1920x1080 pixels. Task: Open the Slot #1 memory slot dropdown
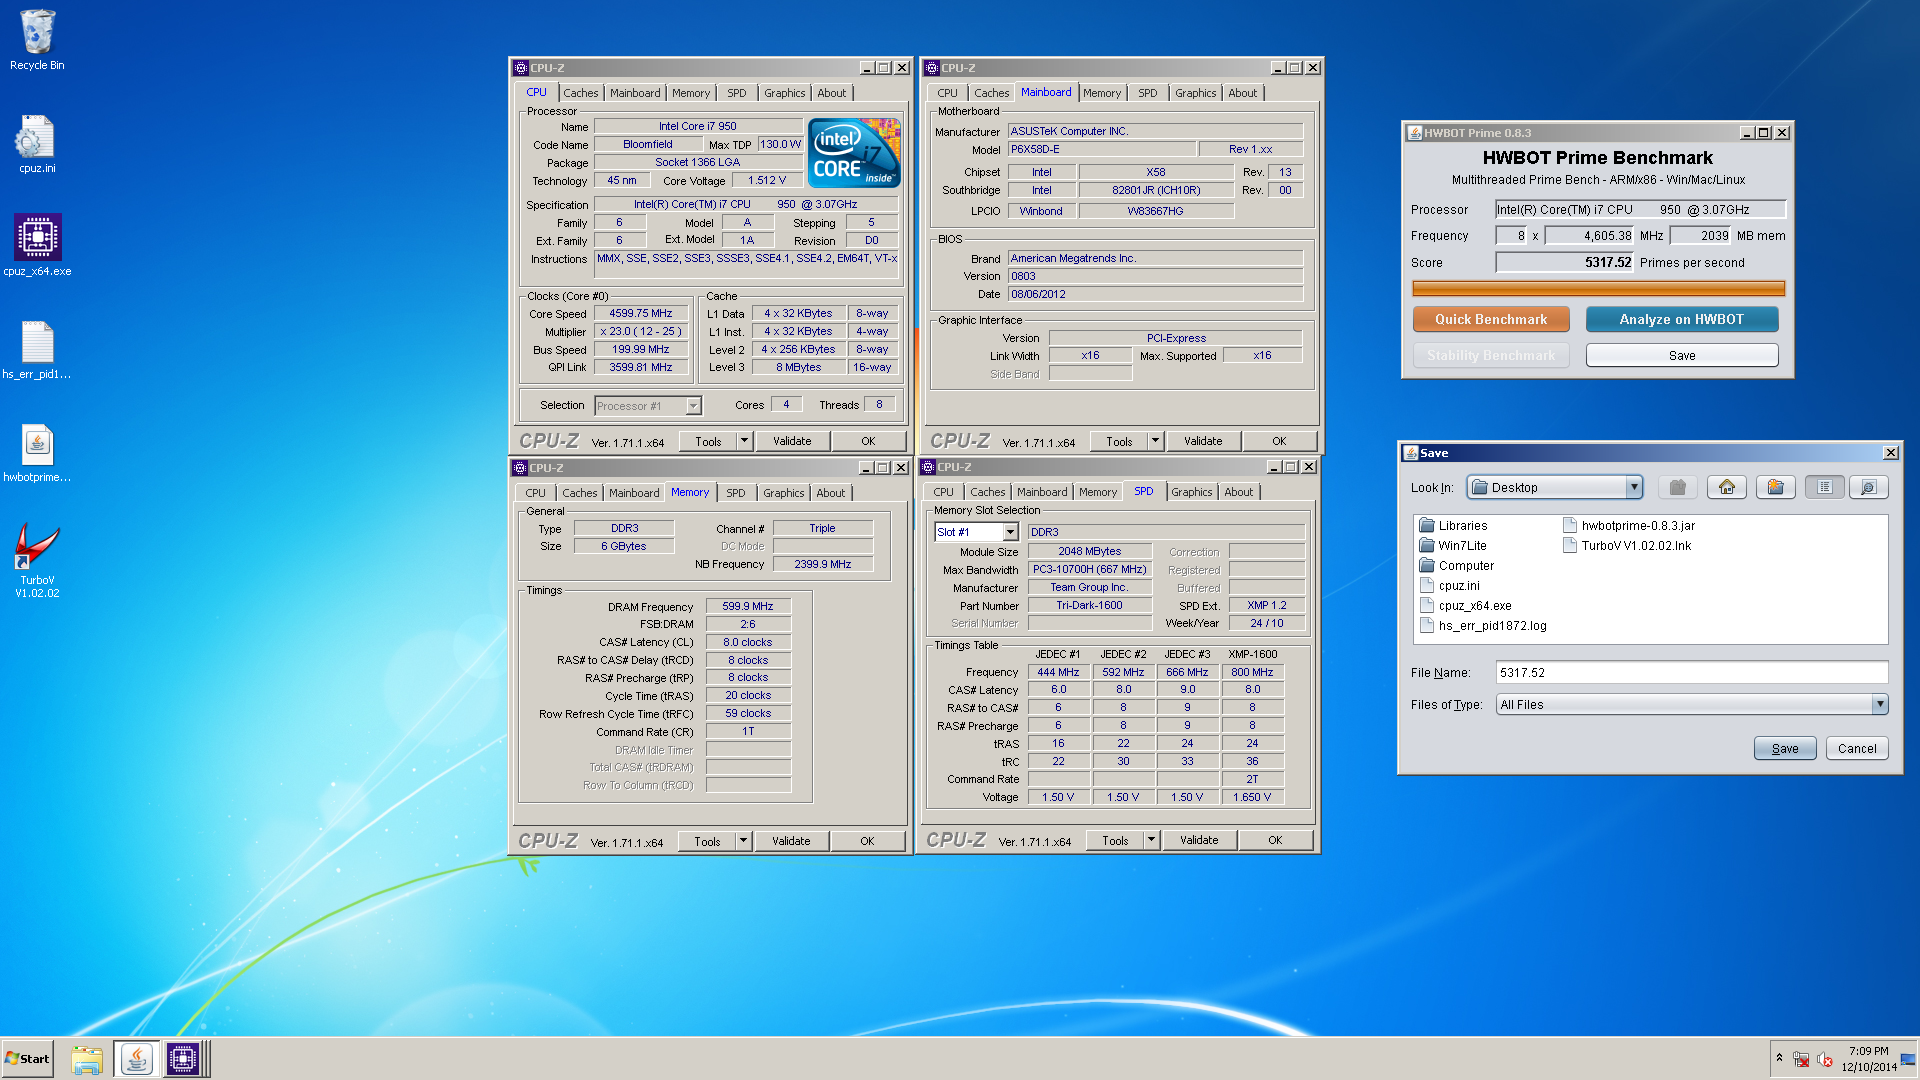tap(1010, 532)
